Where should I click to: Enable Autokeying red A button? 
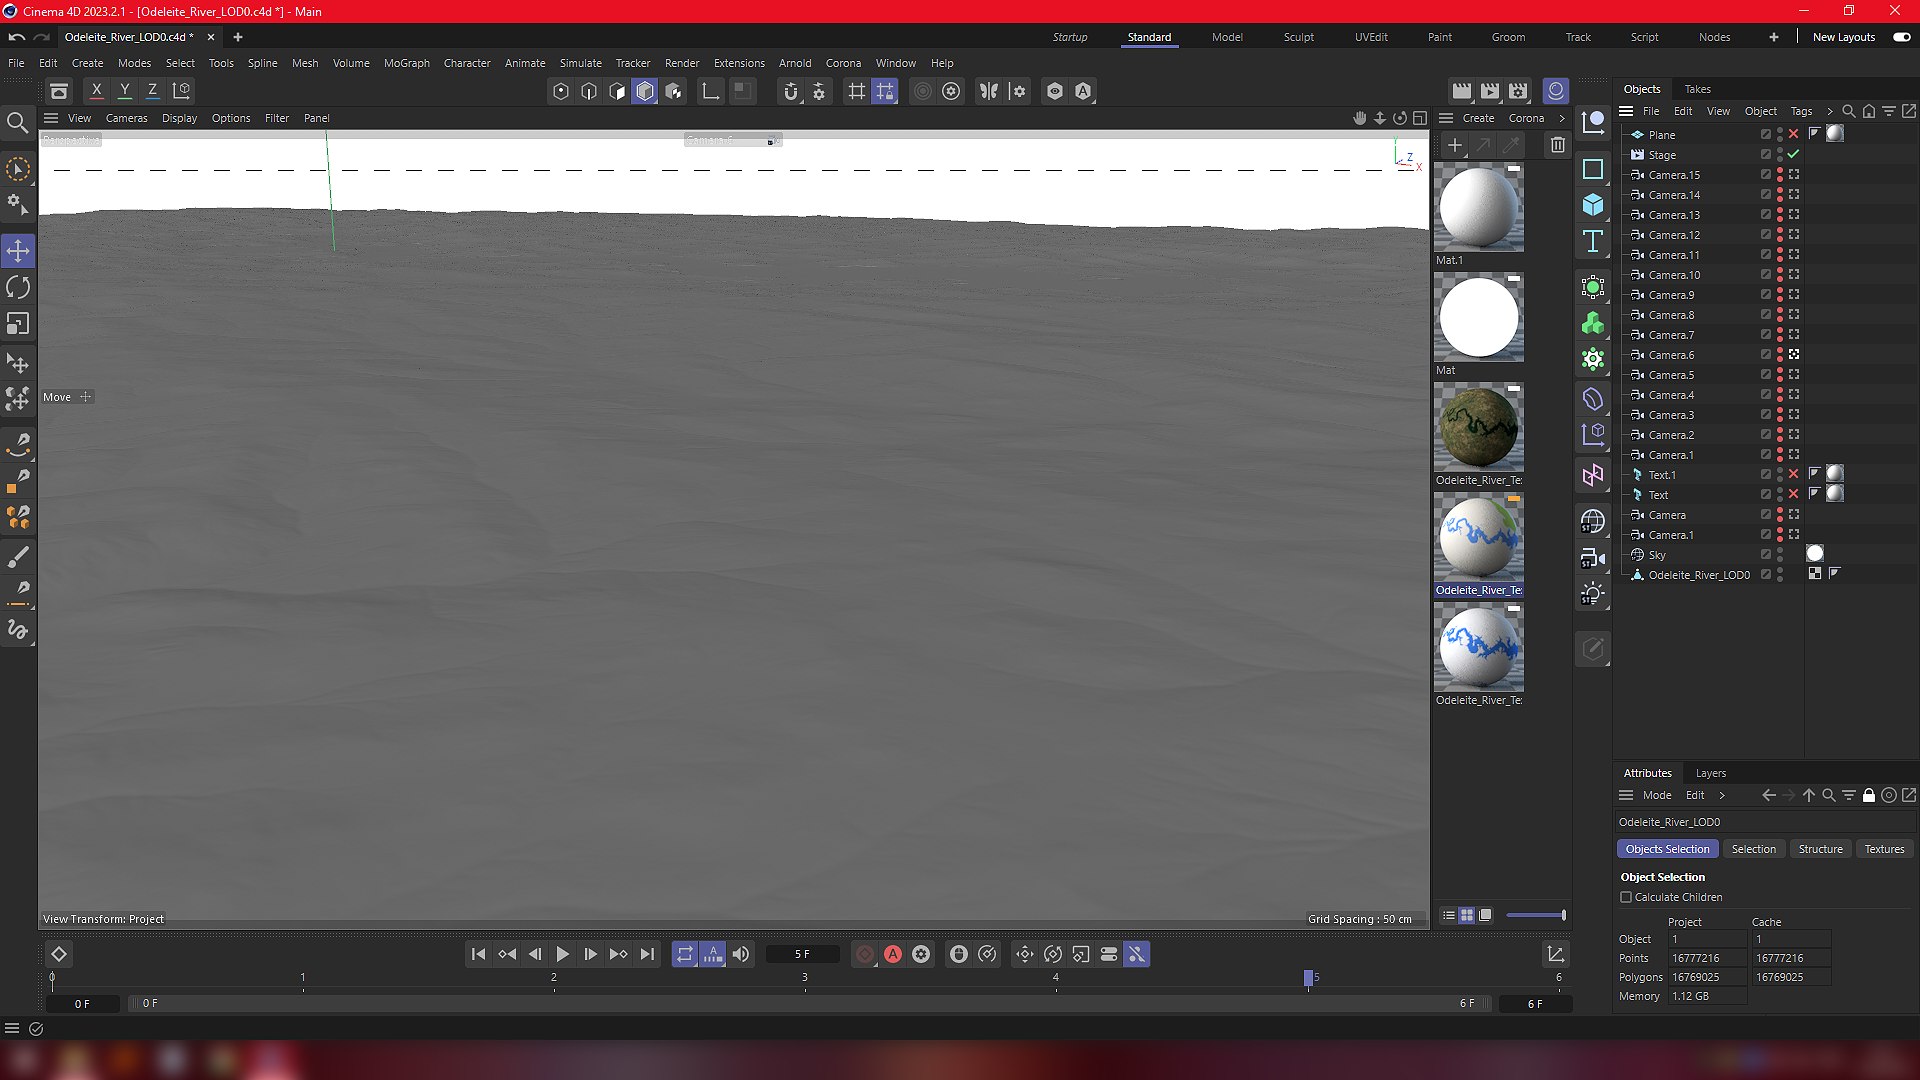point(893,954)
